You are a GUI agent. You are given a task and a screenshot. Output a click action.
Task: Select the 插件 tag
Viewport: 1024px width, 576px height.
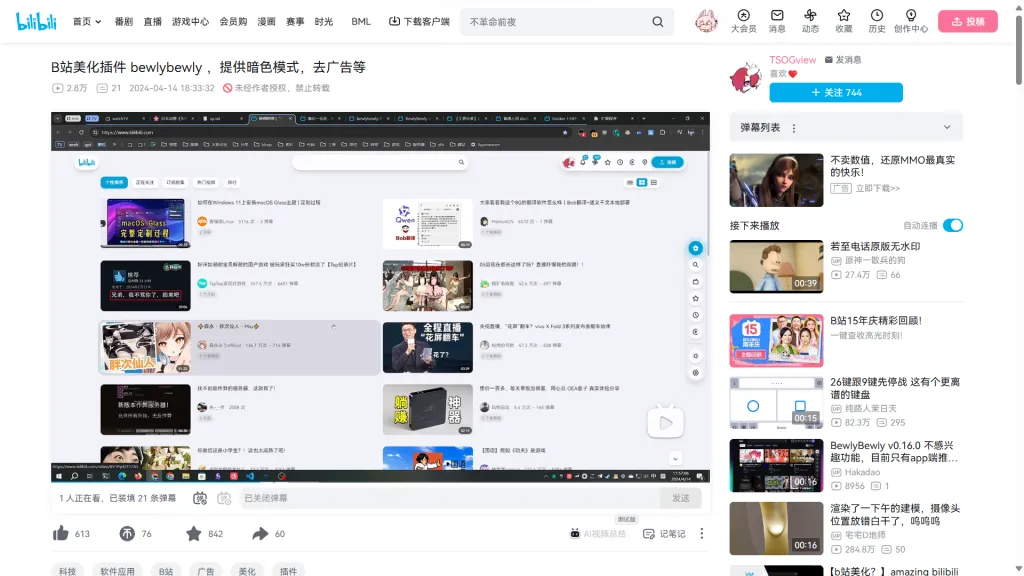[x=288, y=571]
